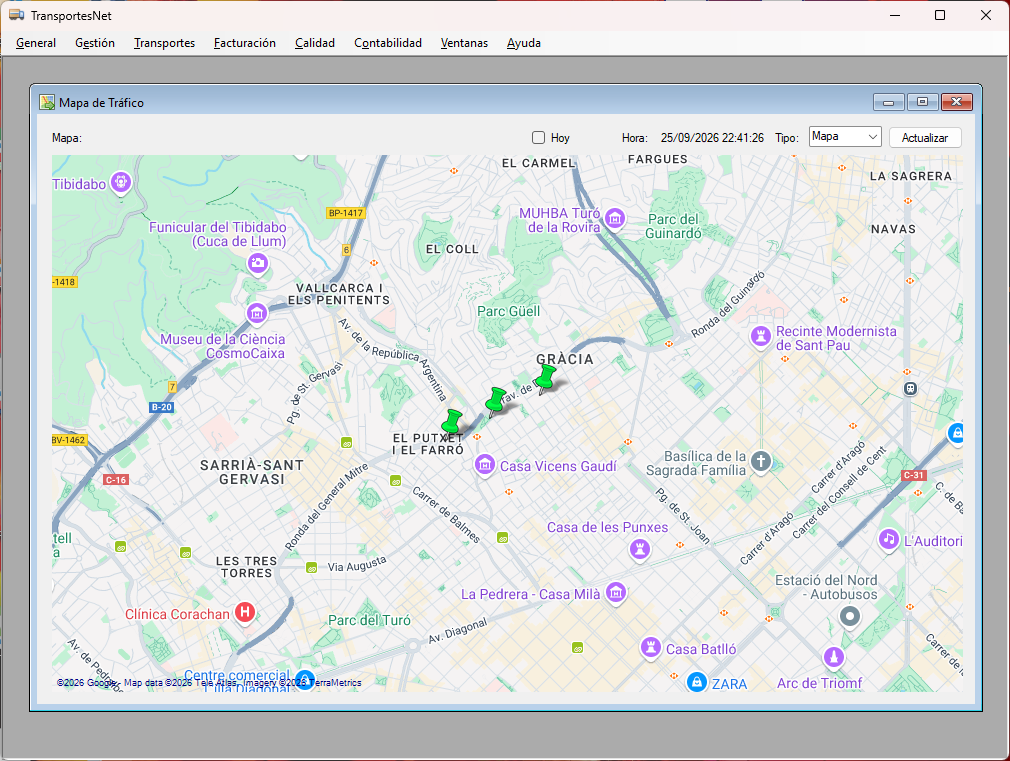Open the Transportes menu

[x=164, y=43]
